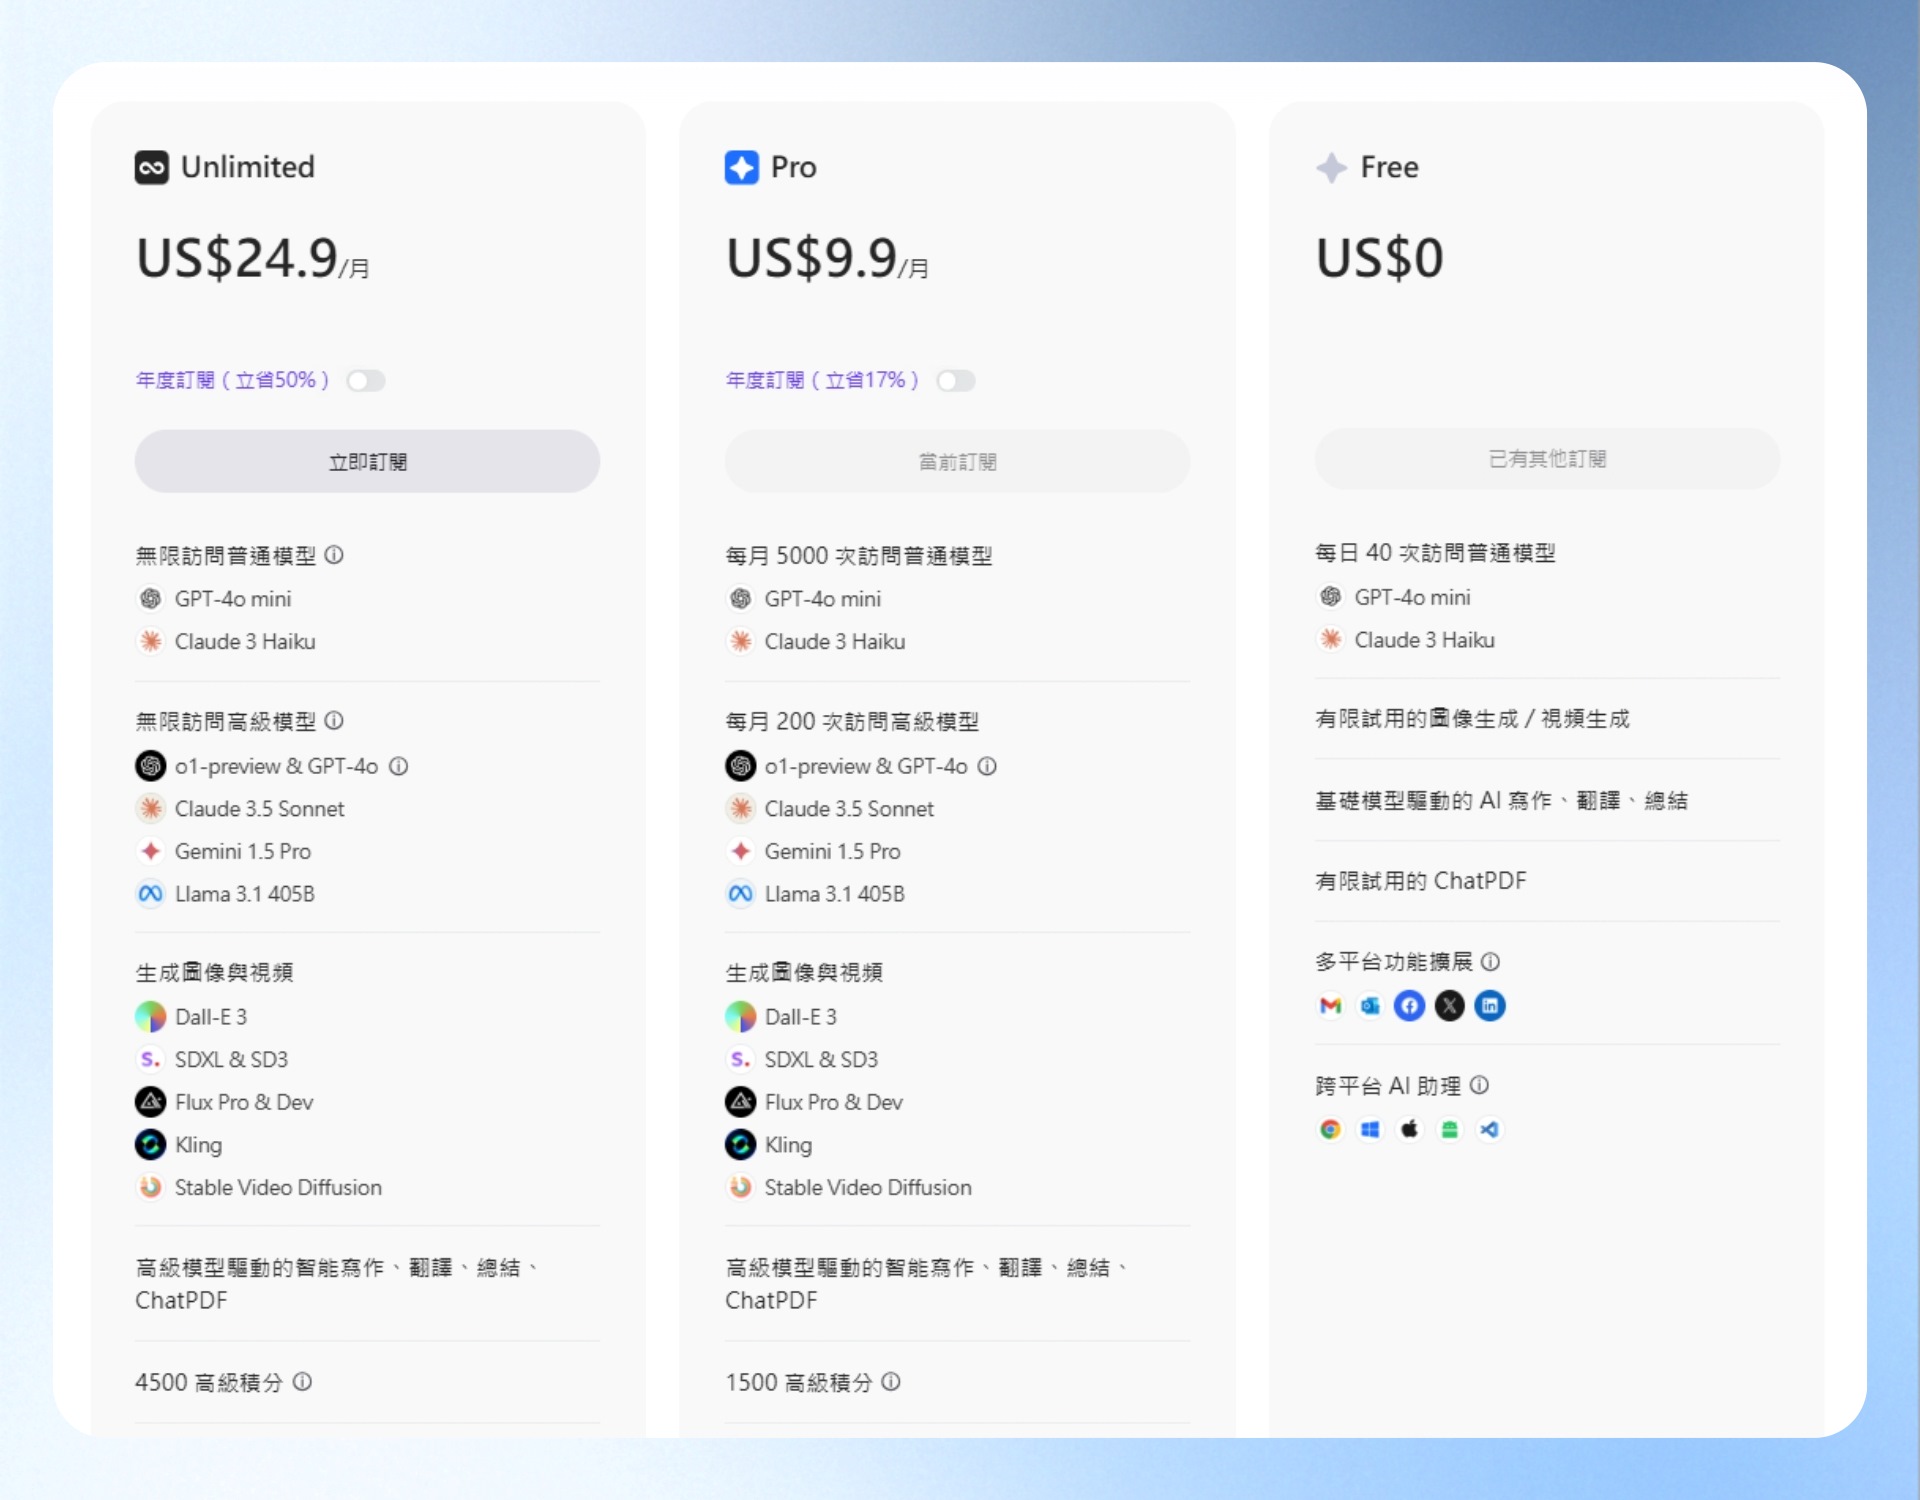Show info for 無限訪問高級模型 in Unlimited

[x=334, y=721]
